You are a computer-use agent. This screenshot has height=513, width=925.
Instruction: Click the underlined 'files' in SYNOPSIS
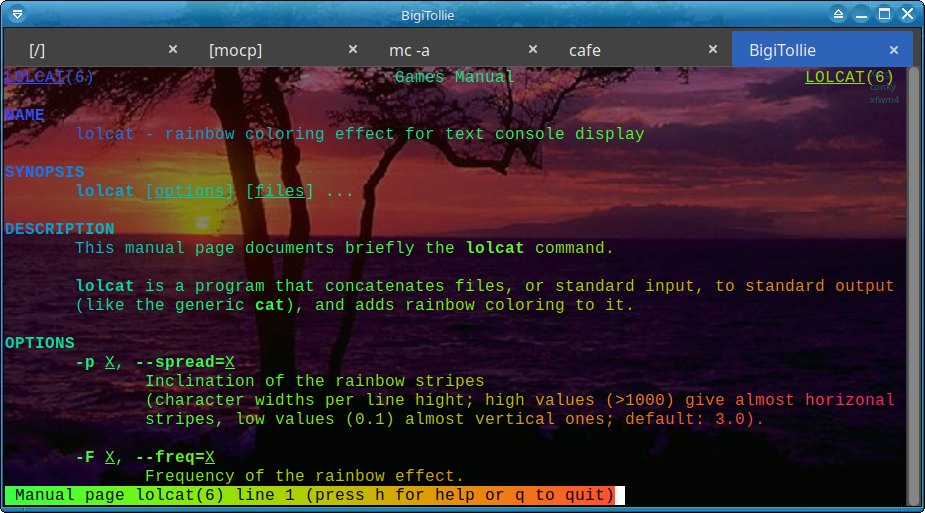click(x=279, y=191)
